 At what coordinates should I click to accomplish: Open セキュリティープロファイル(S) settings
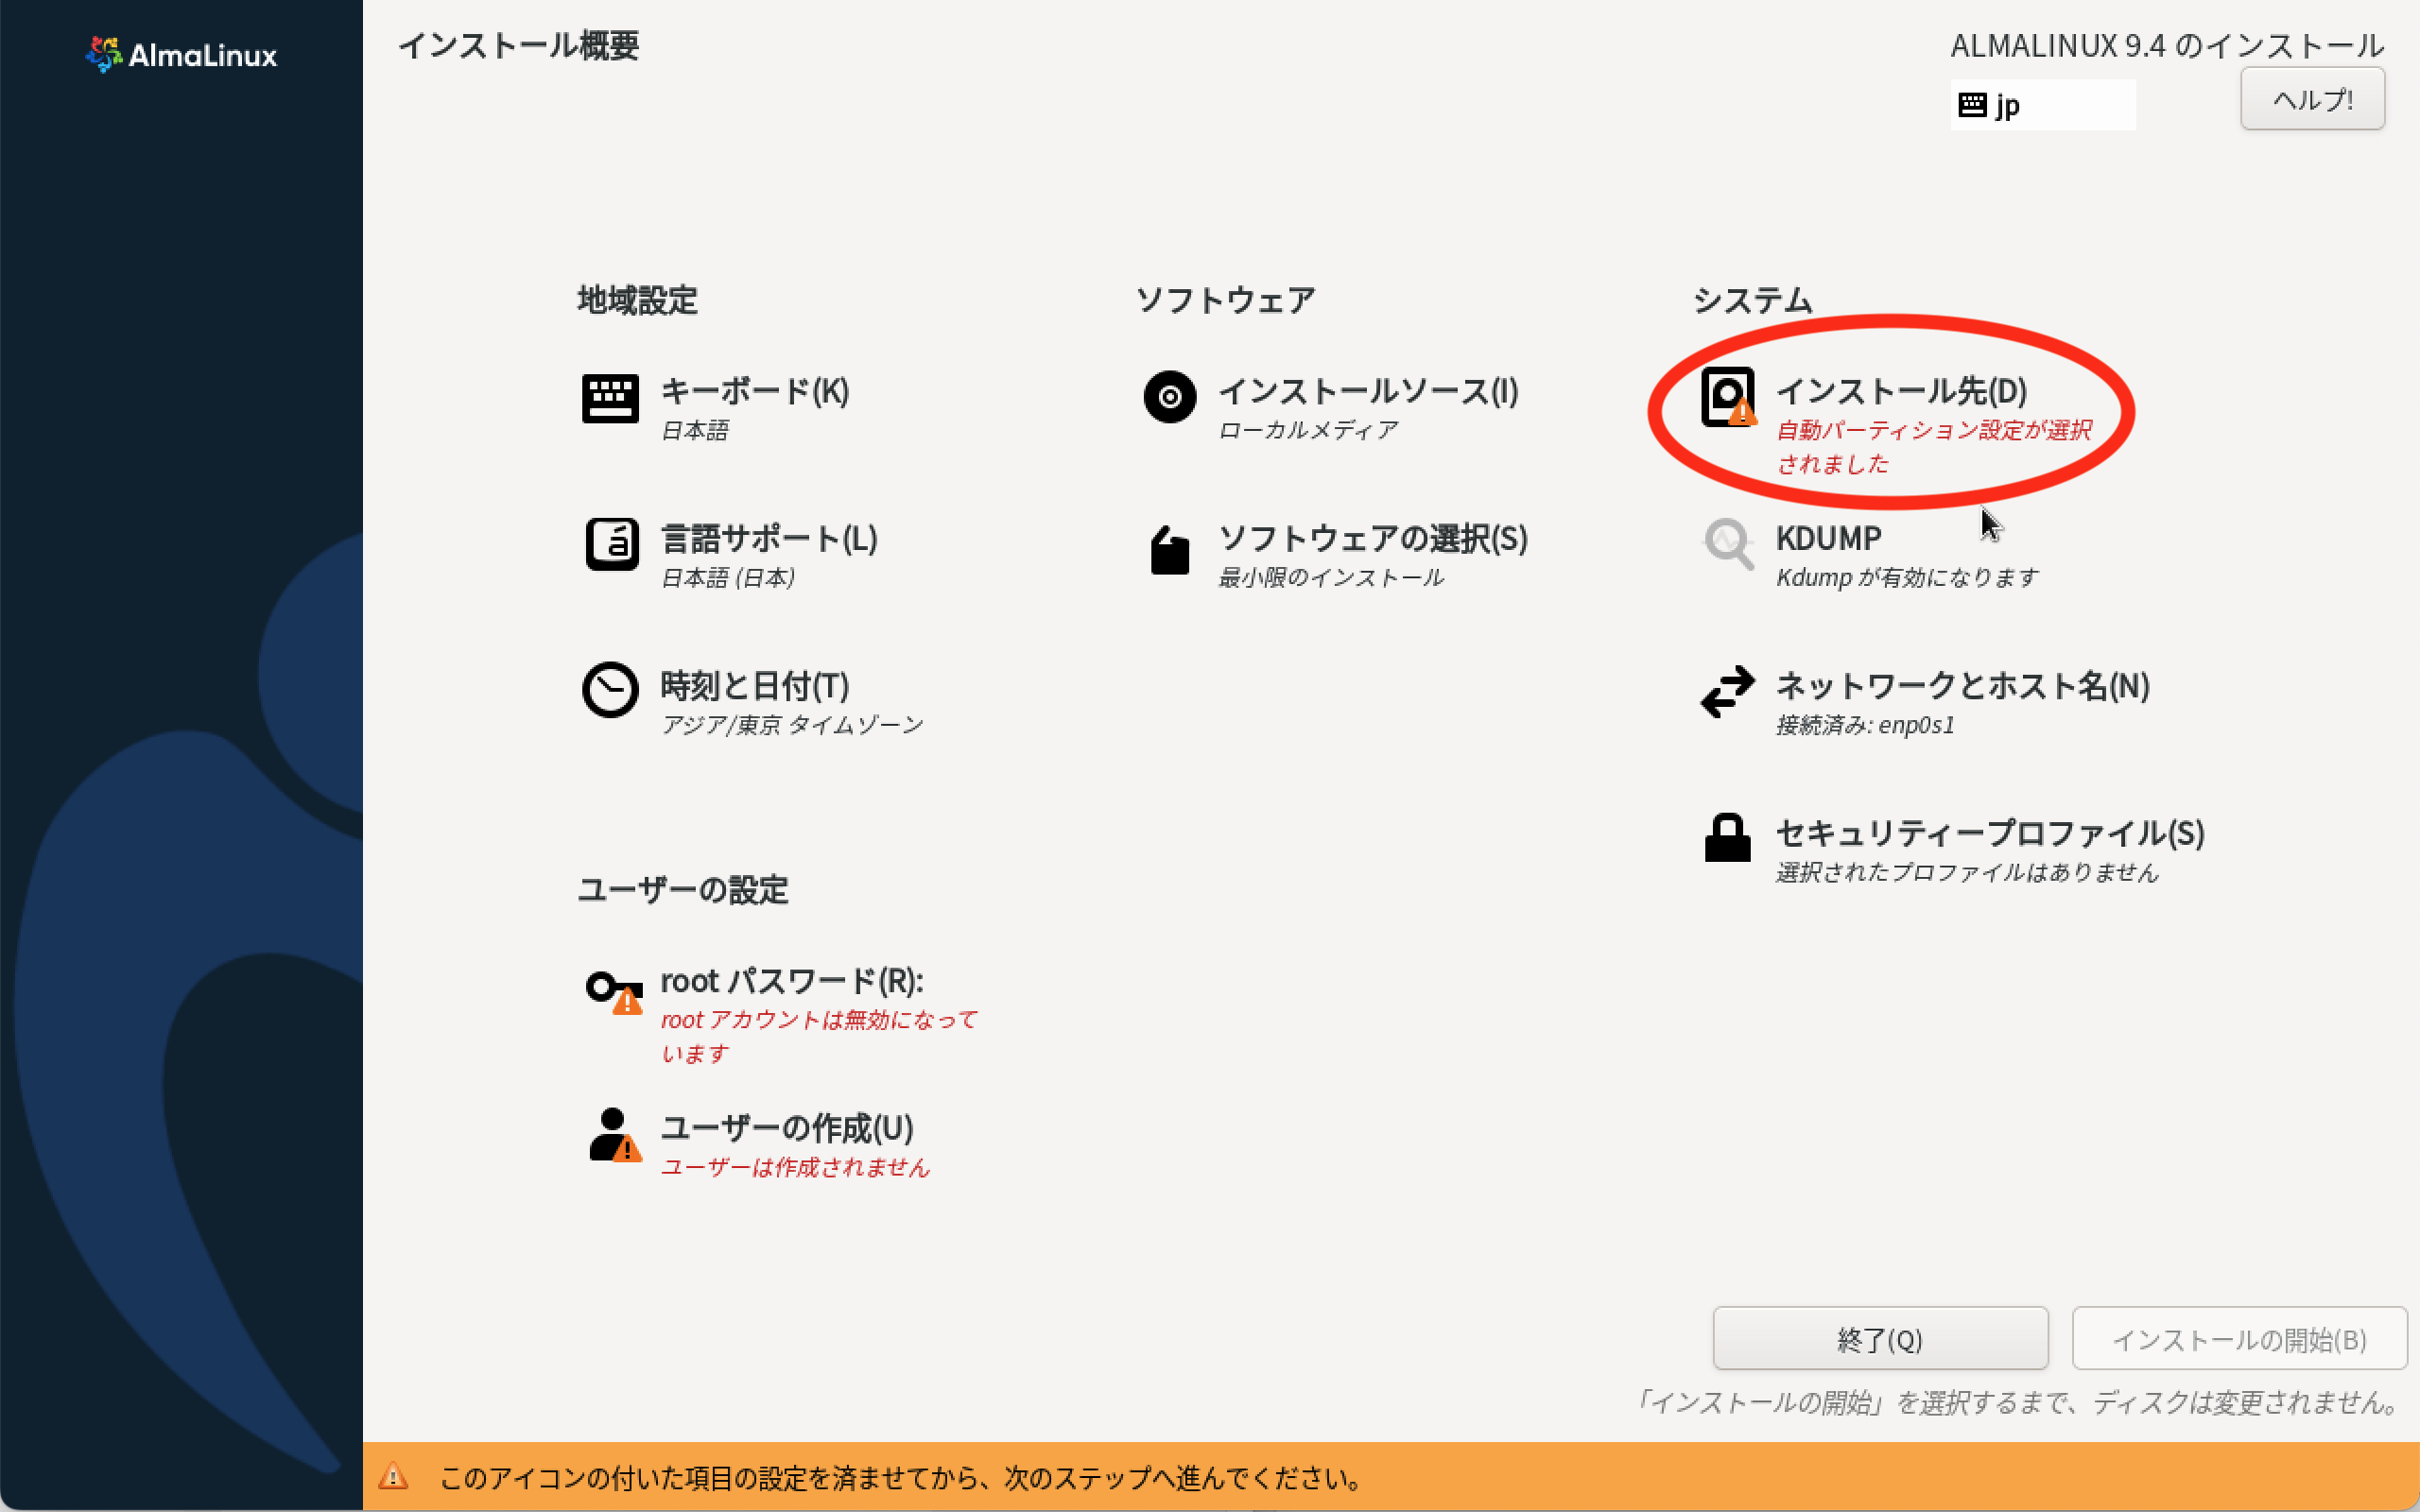coord(1990,833)
